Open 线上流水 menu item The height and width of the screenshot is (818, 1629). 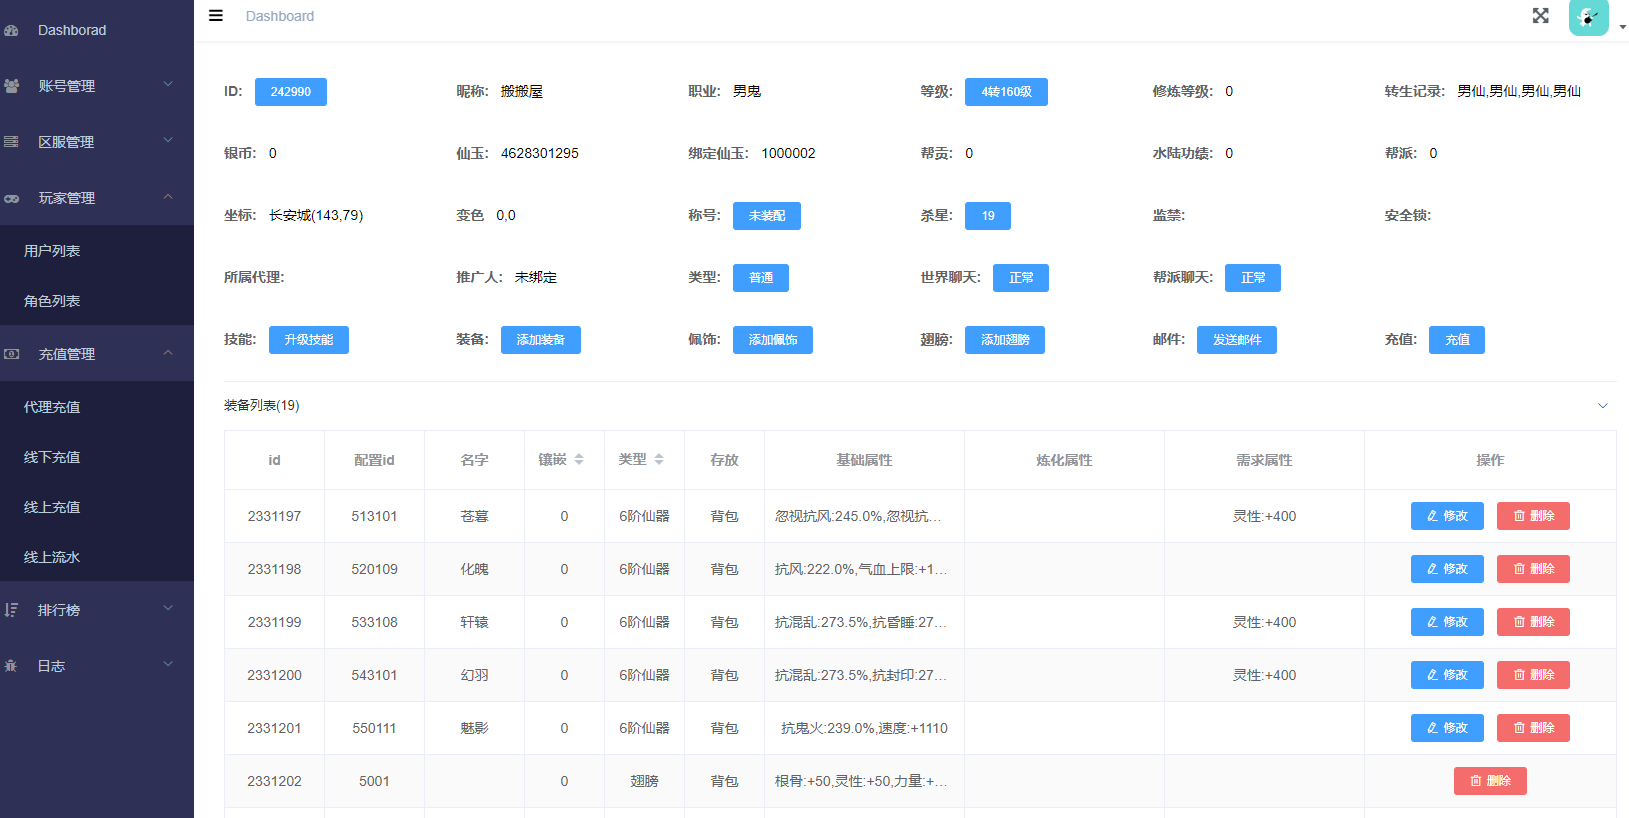click(52, 557)
